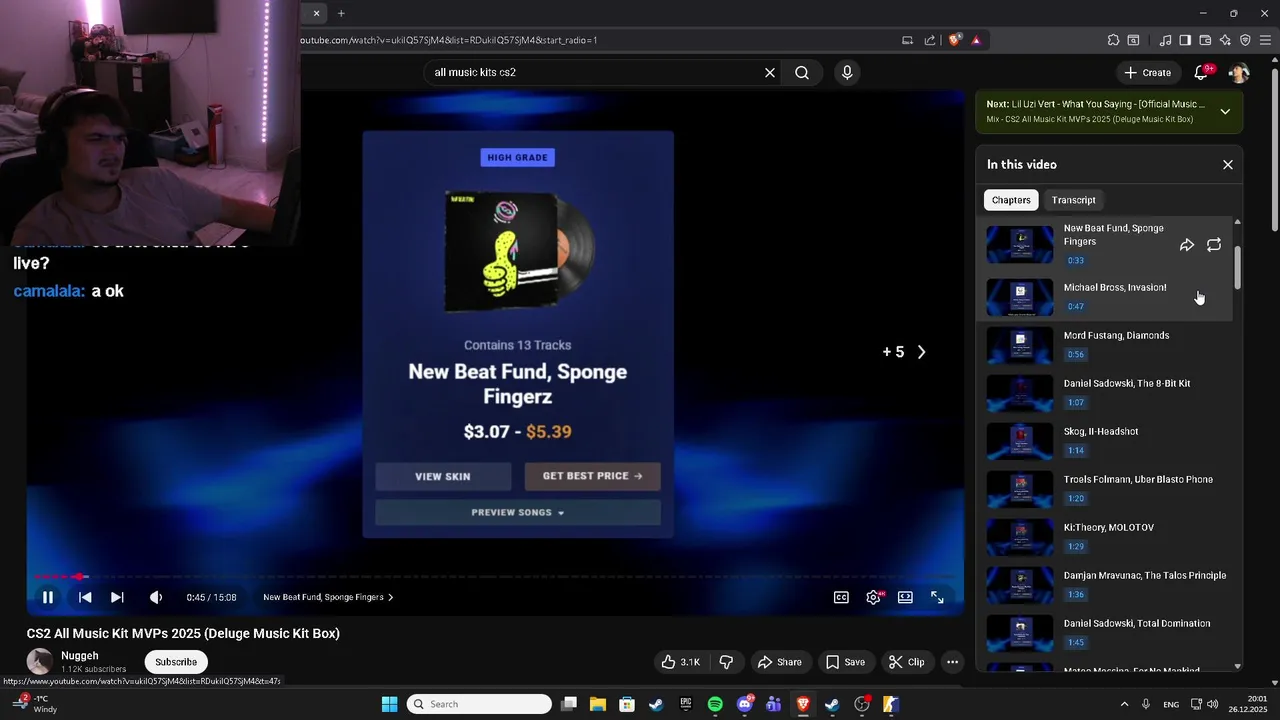This screenshot has width=1280, height=720.
Task: Share the New Beat Fund chapter
Action: (x=1187, y=245)
